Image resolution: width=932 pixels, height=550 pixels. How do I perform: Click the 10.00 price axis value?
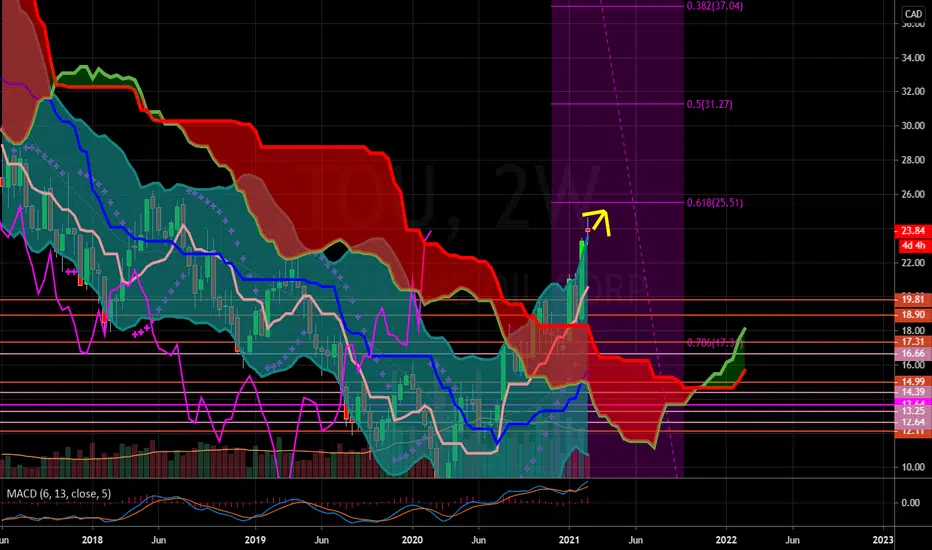[x=912, y=467]
